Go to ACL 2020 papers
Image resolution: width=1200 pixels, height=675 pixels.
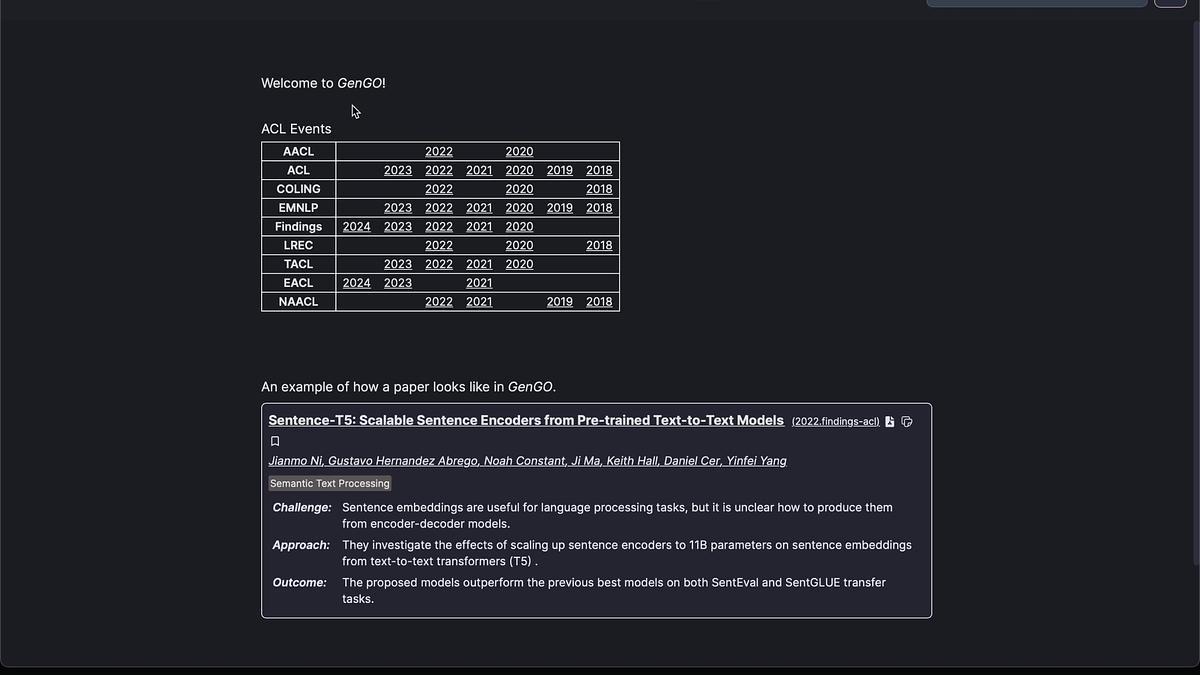(x=519, y=170)
